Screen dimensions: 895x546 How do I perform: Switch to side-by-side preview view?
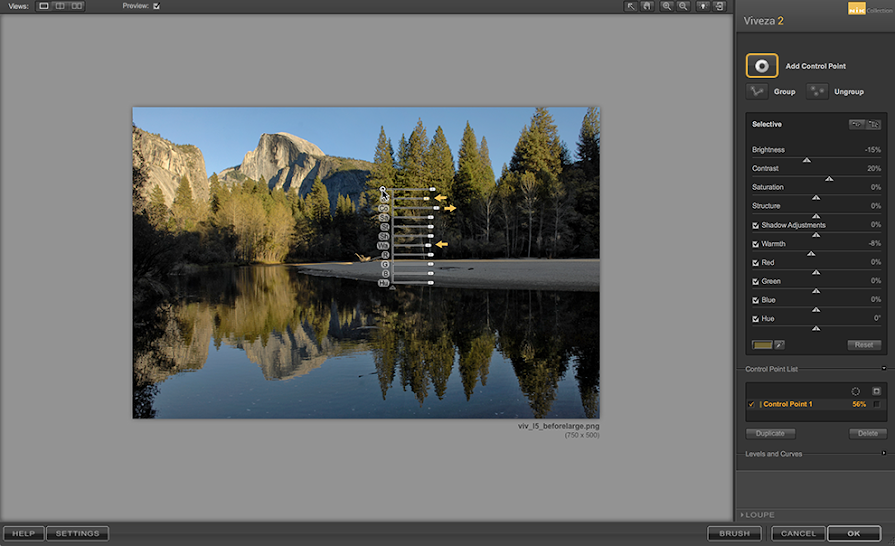coord(77,6)
